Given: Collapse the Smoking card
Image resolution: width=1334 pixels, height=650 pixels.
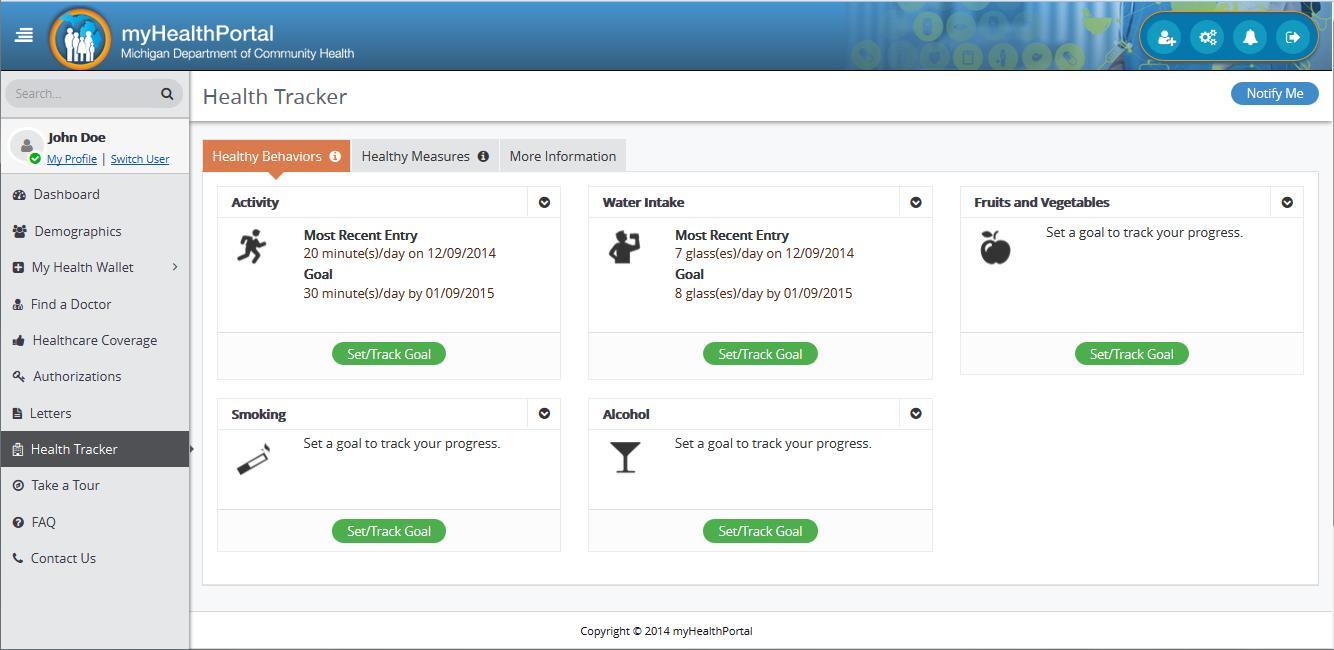Looking at the screenshot, I should (544, 413).
